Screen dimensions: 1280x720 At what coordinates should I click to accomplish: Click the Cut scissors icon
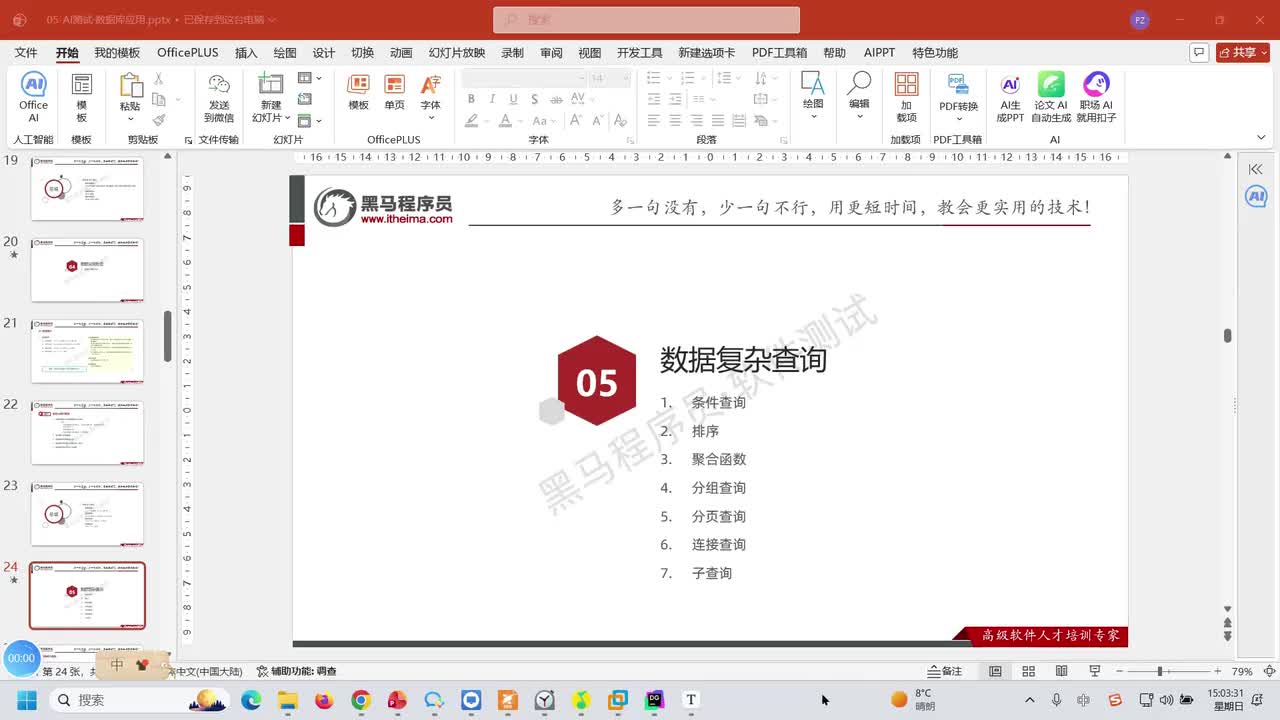coord(159,79)
